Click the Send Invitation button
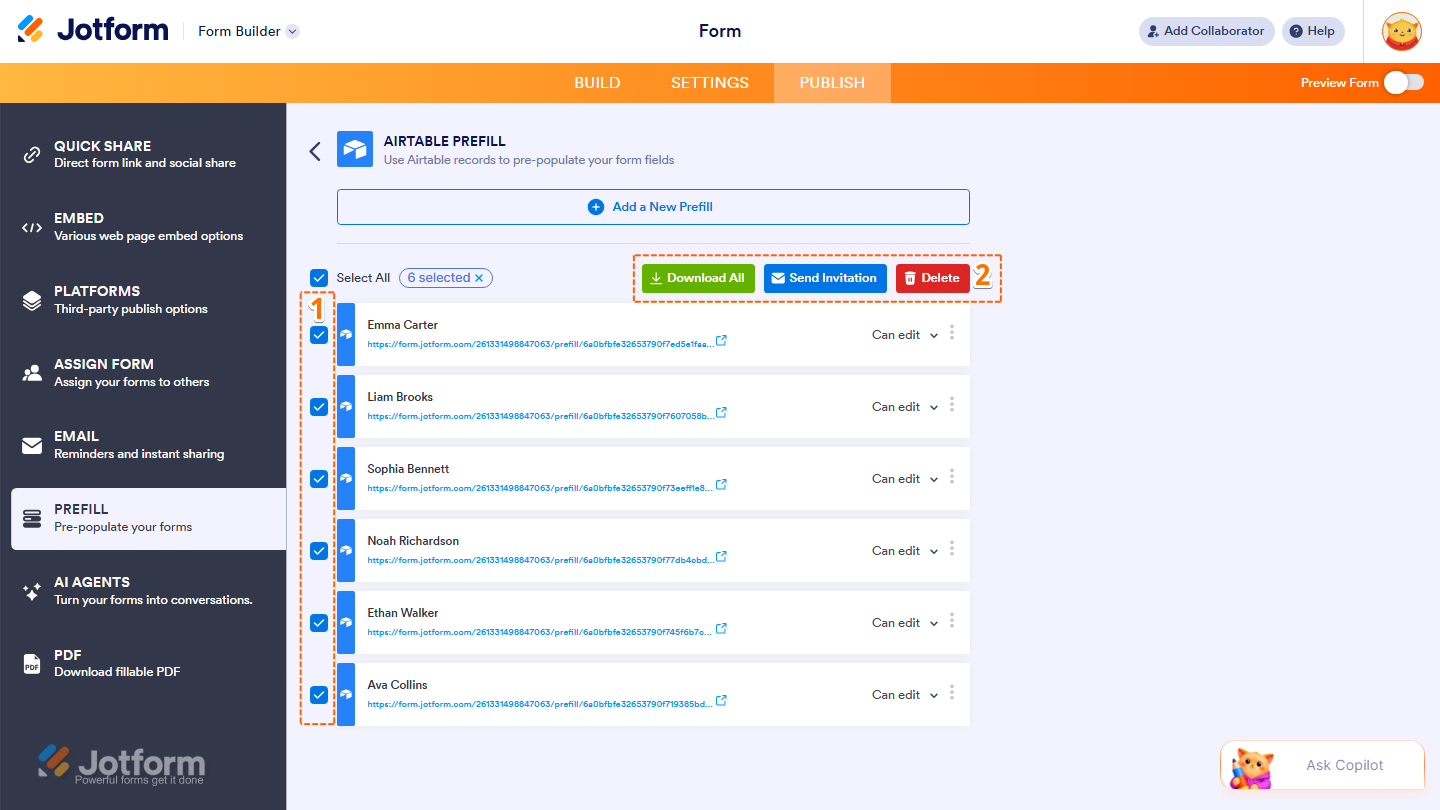Viewport: 1440px width, 810px height. [825, 278]
